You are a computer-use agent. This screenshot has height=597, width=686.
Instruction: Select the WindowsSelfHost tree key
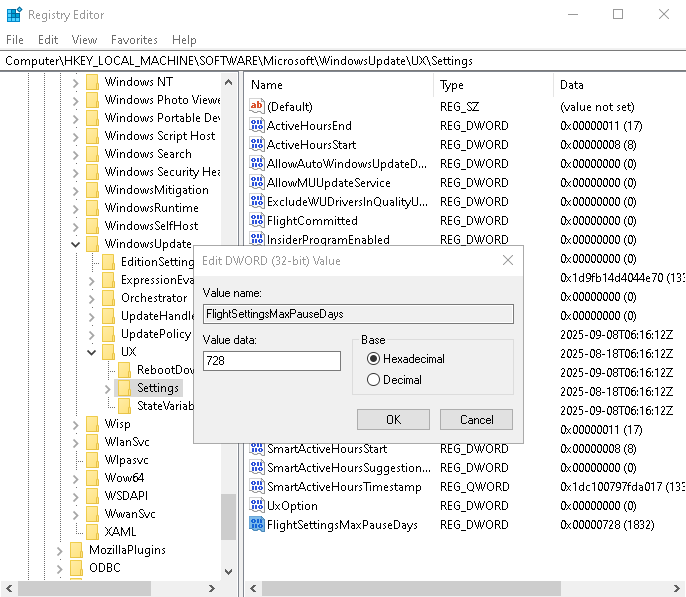[151, 226]
